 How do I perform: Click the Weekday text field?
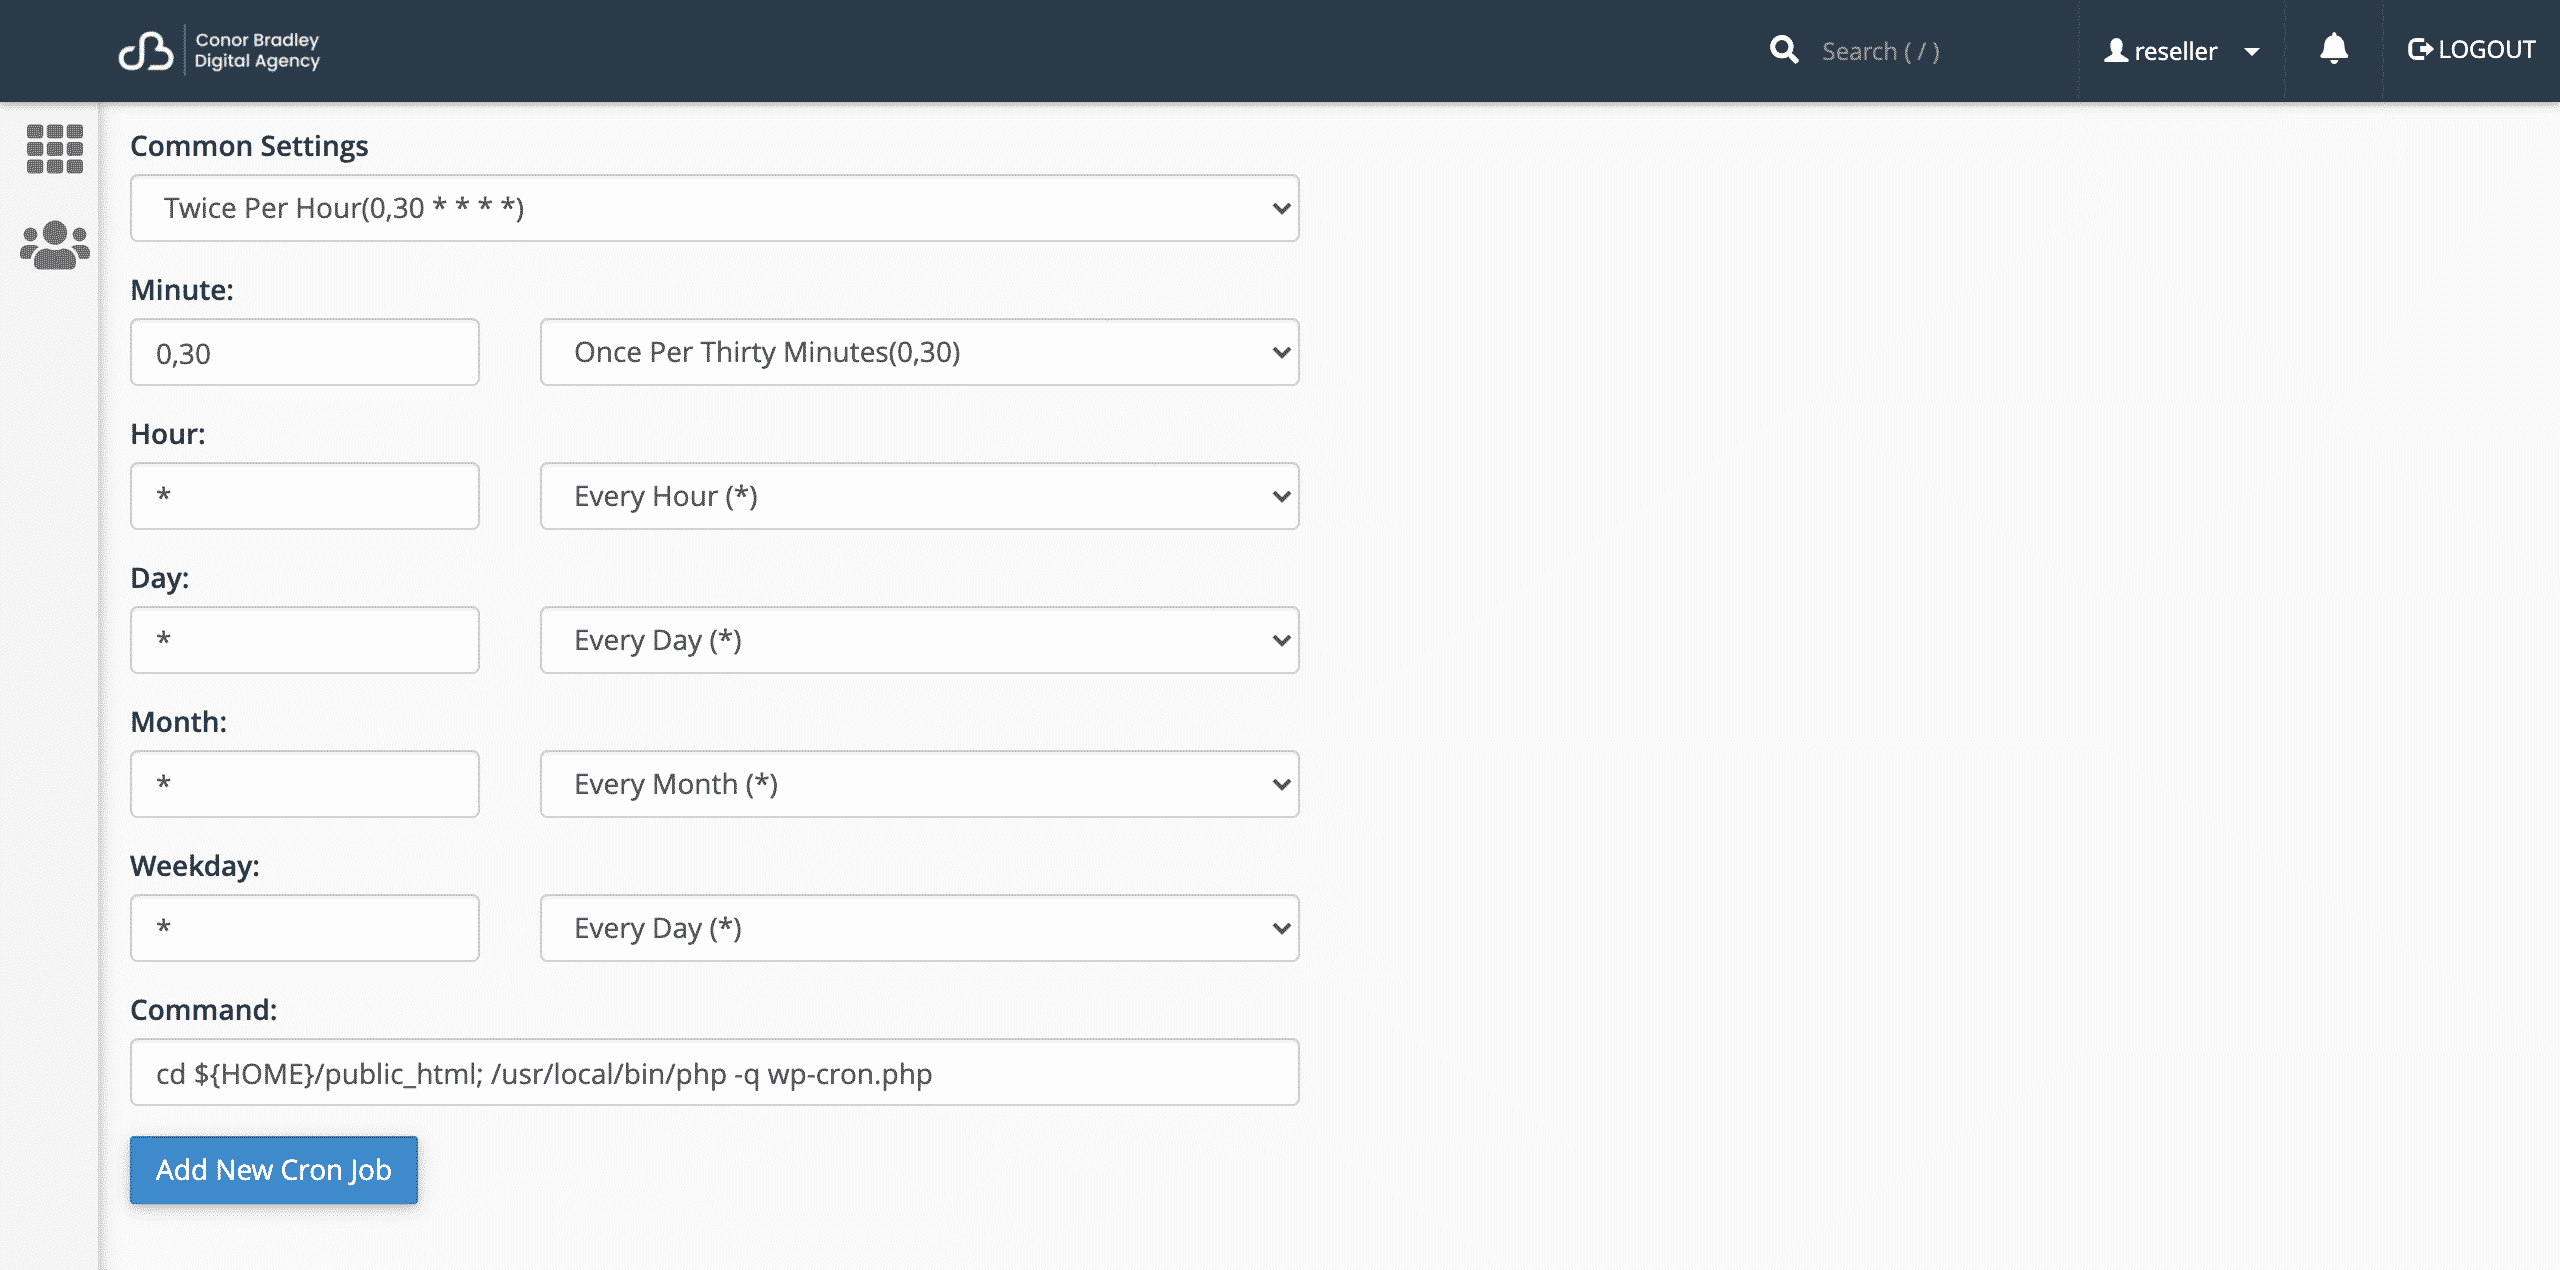[305, 928]
